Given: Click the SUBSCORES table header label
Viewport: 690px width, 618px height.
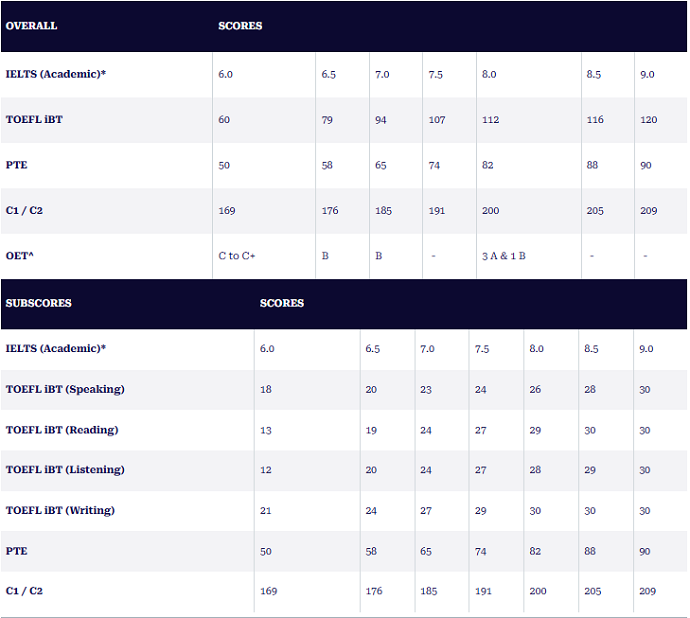Looking at the screenshot, I should (x=38, y=303).
